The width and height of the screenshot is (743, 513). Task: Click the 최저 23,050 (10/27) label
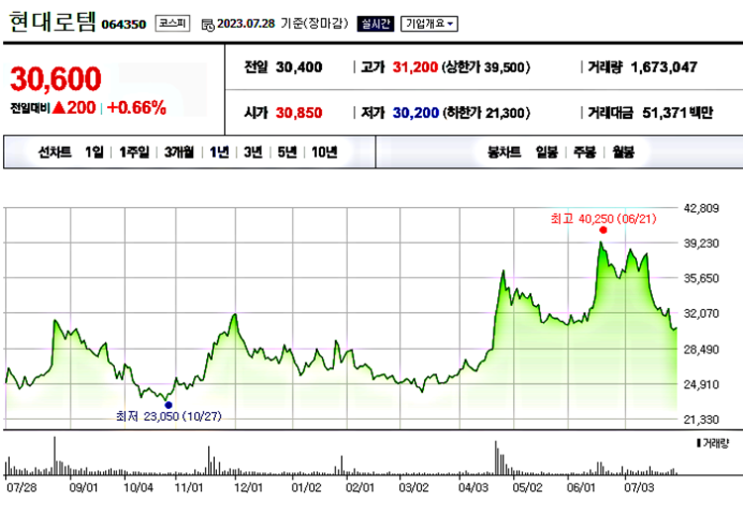pos(169,416)
